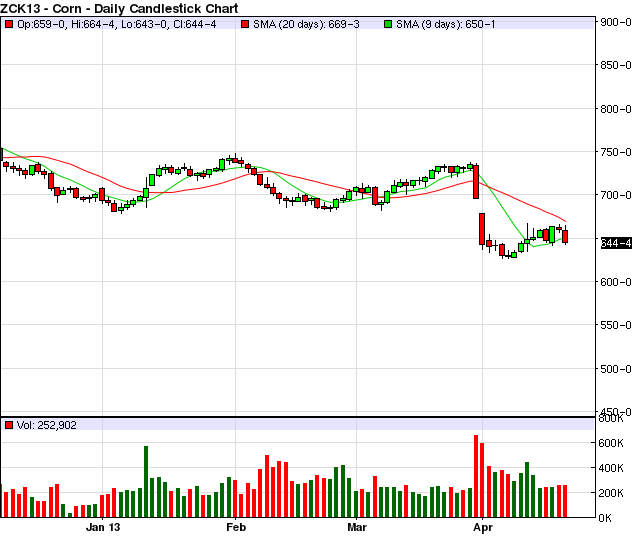Select the chart title ZCK13 - Corn
640x536 pixels.
coord(119,8)
